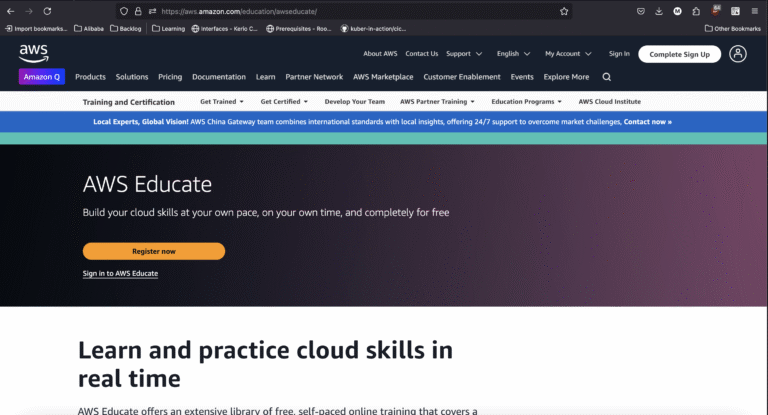The width and height of the screenshot is (768, 415).
Task: Open the Interfaces - Kerlo bookmark
Action: [x=224, y=29]
